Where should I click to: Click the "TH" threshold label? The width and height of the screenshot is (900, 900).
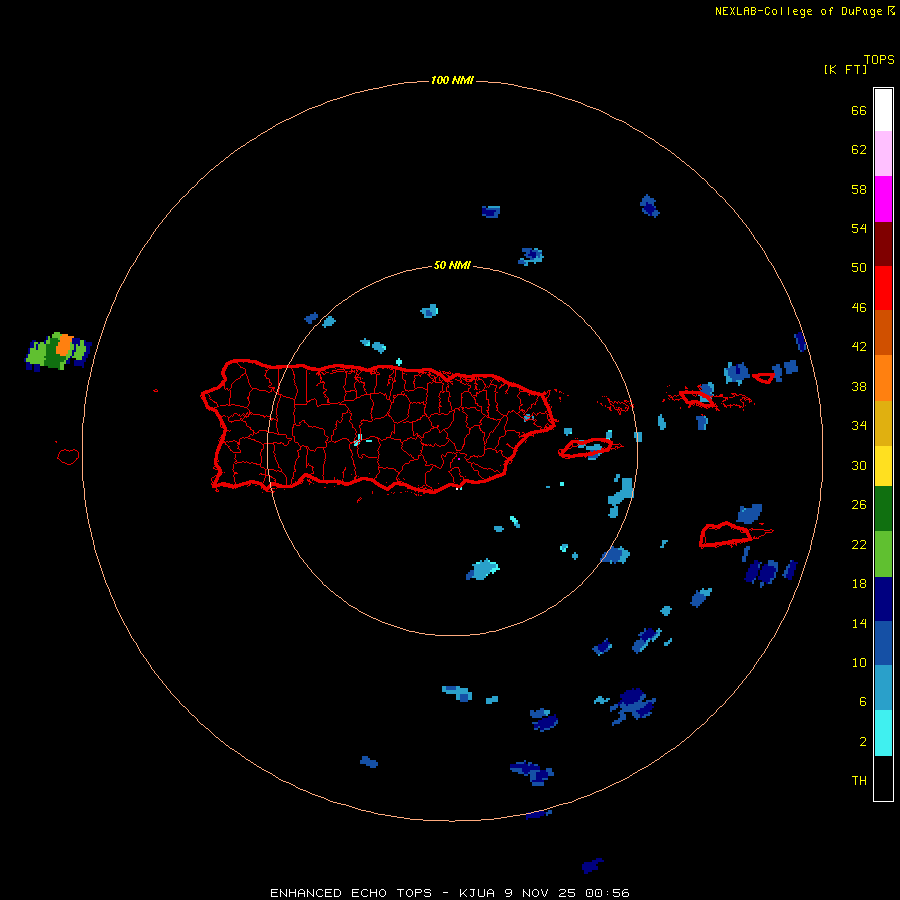(x=859, y=781)
